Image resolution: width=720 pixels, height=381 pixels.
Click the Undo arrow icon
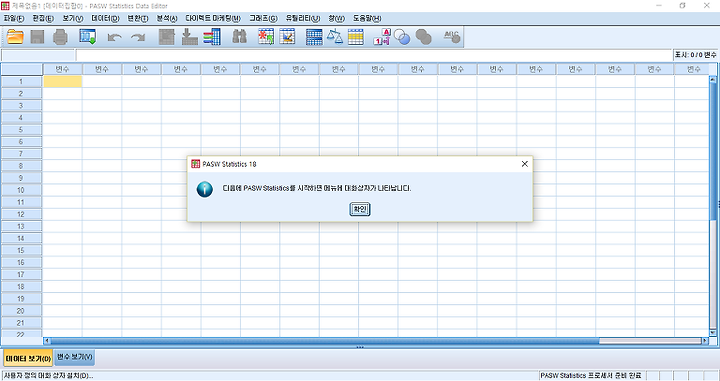pos(114,37)
